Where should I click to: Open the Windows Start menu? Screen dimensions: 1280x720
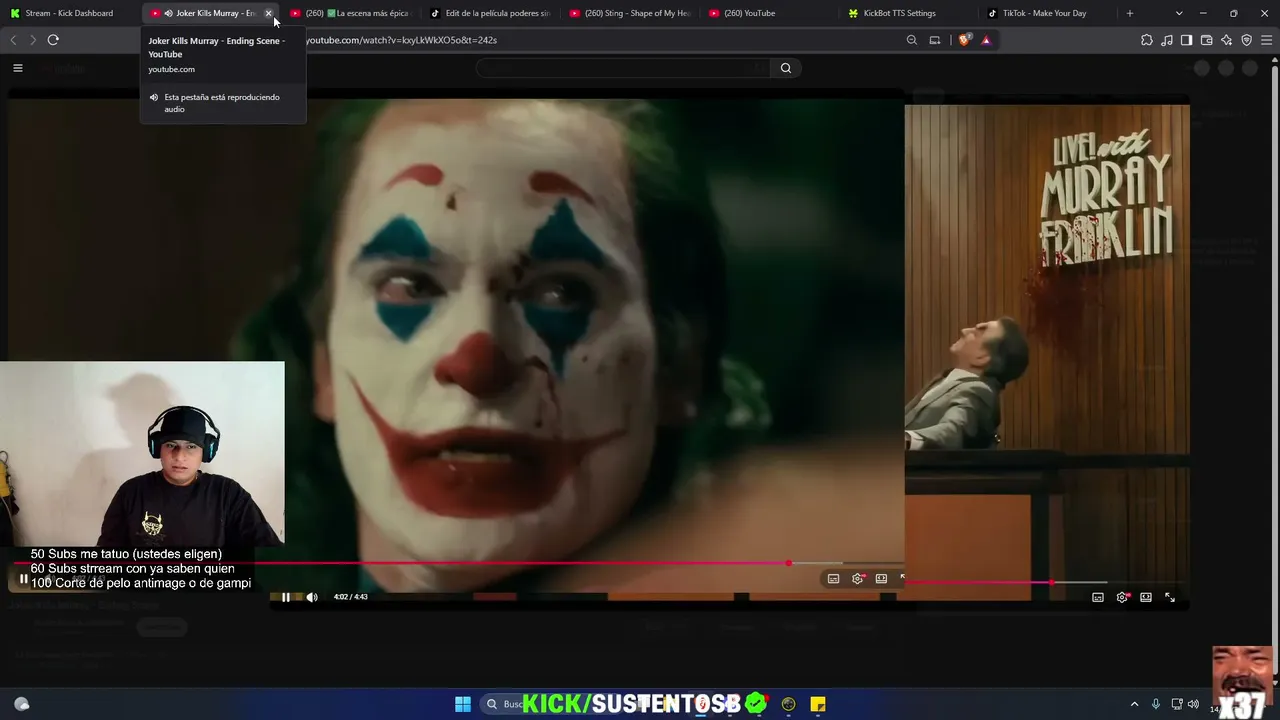coord(463,704)
